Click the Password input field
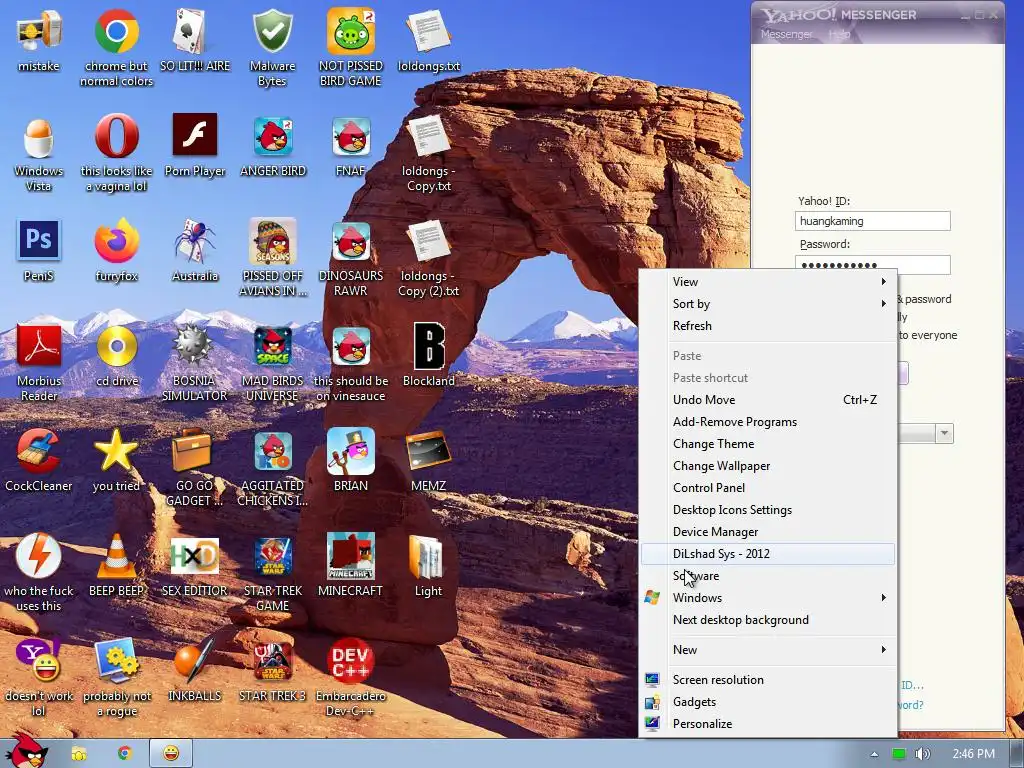1024x768 pixels. point(872,264)
